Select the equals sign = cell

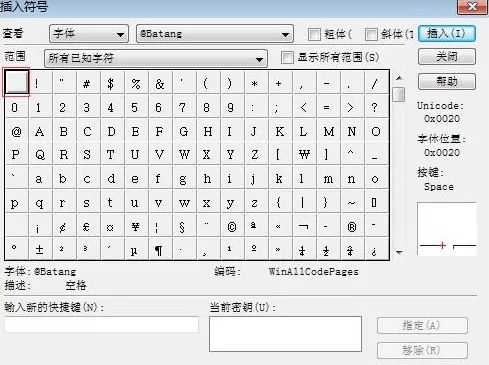point(328,107)
